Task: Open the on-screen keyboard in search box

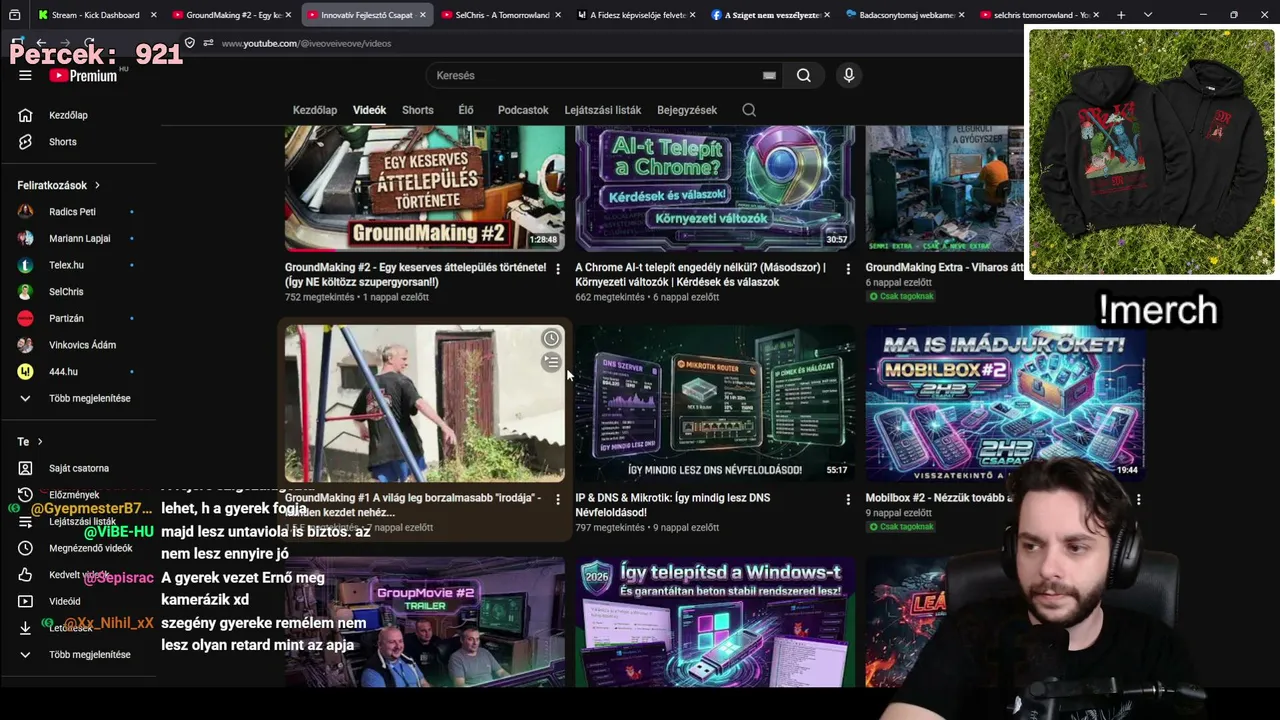Action: pos(769,75)
